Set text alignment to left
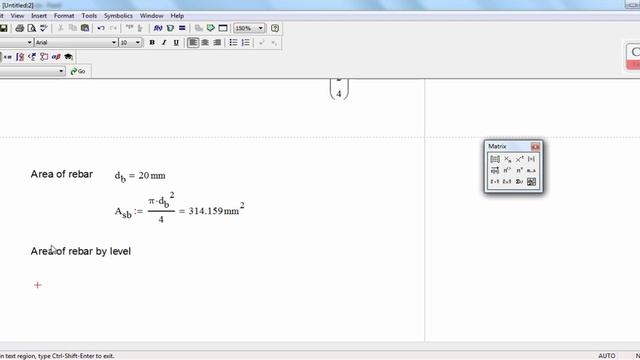Screen dimensions: 640x360 click(x=193, y=42)
